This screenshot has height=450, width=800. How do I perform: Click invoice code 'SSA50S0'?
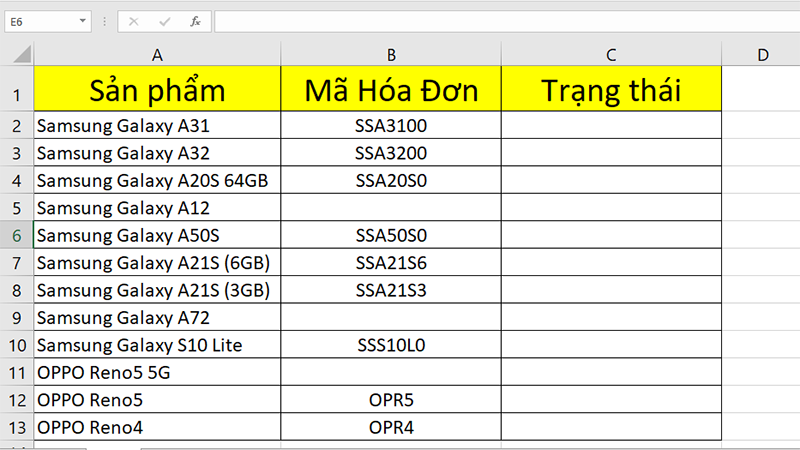tap(391, 236)
